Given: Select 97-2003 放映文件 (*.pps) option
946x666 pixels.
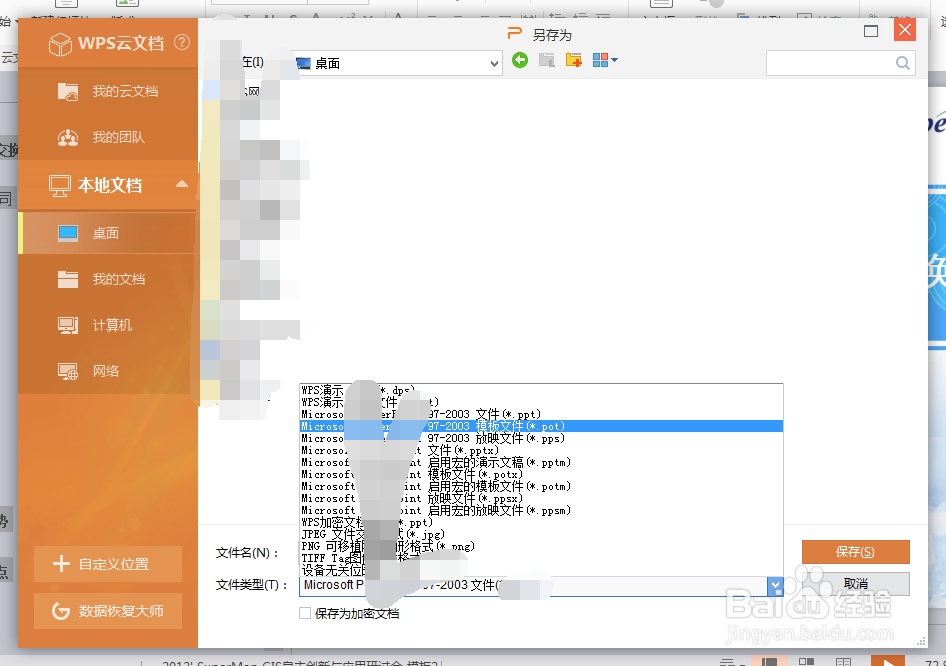Looking at the screenshot, I should (541, 438).
